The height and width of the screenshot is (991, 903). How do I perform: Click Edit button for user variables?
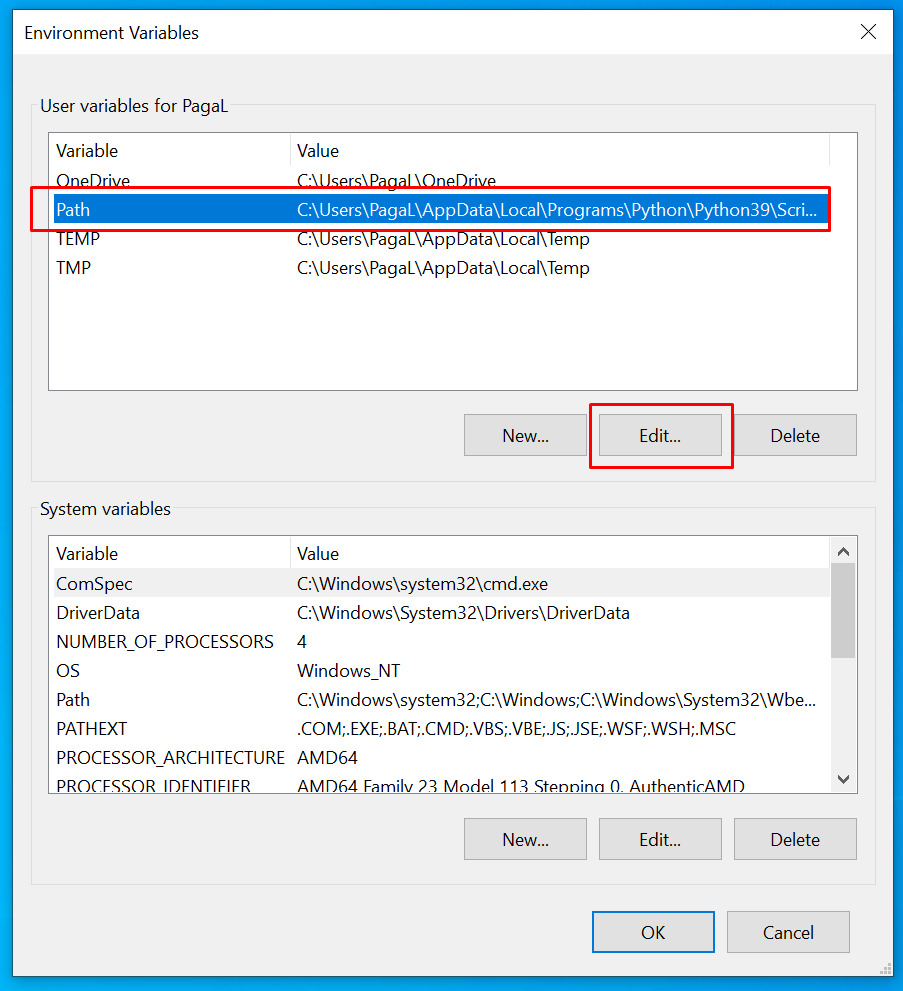click(x=660, y=435)
